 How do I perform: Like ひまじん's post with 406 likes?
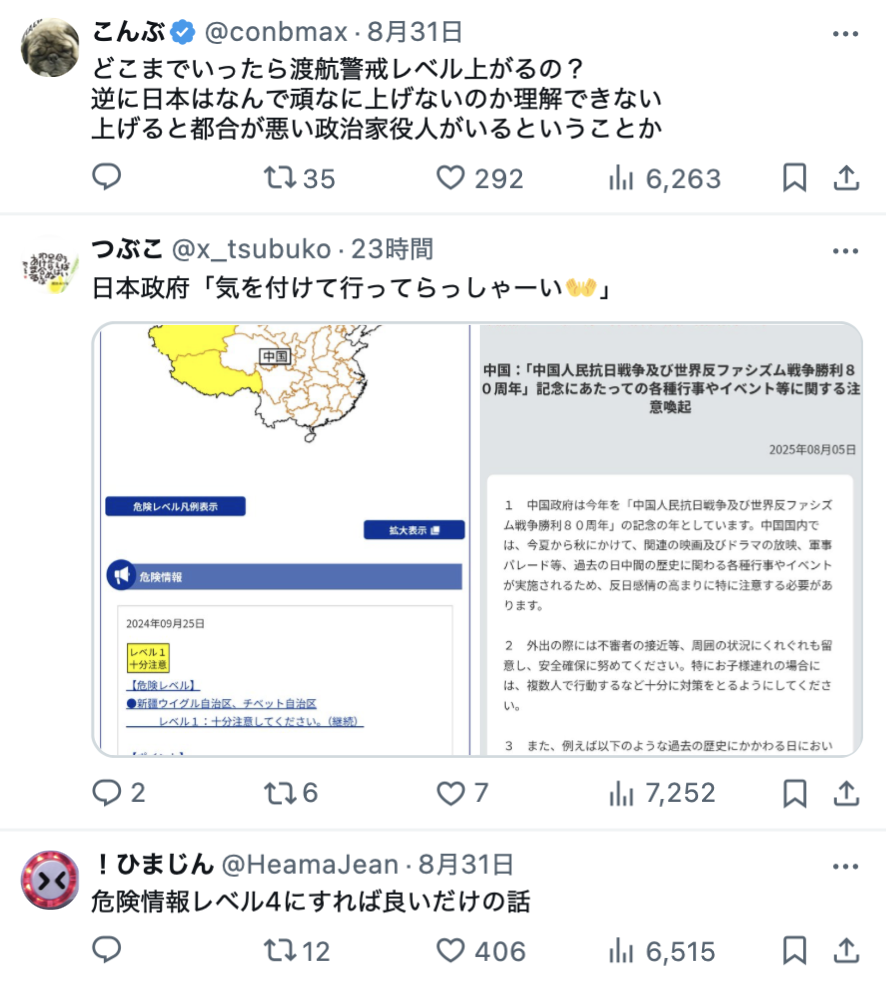point(481,951)
